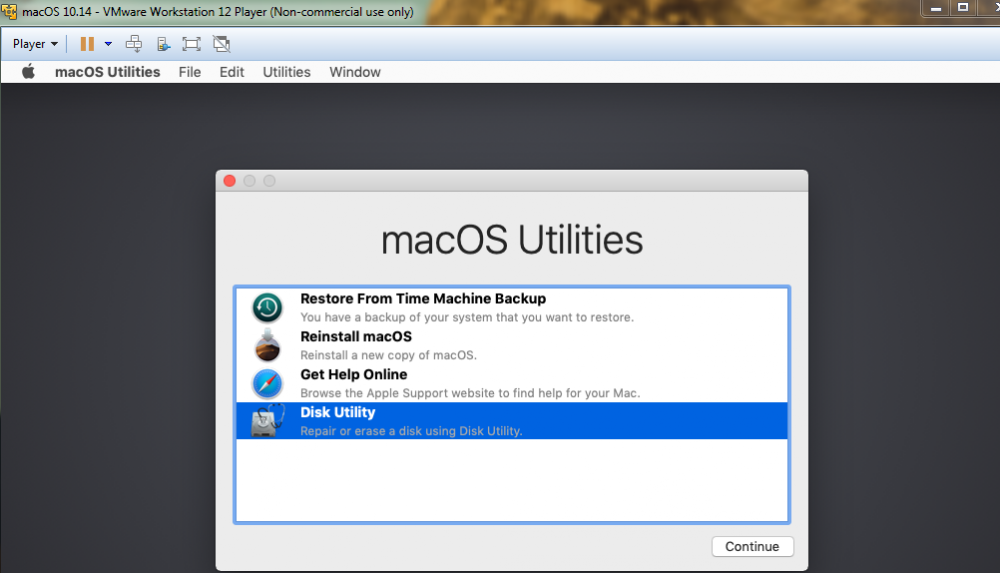
Task: Click 'You have a backup of your system' text
Action: (467, 317)
